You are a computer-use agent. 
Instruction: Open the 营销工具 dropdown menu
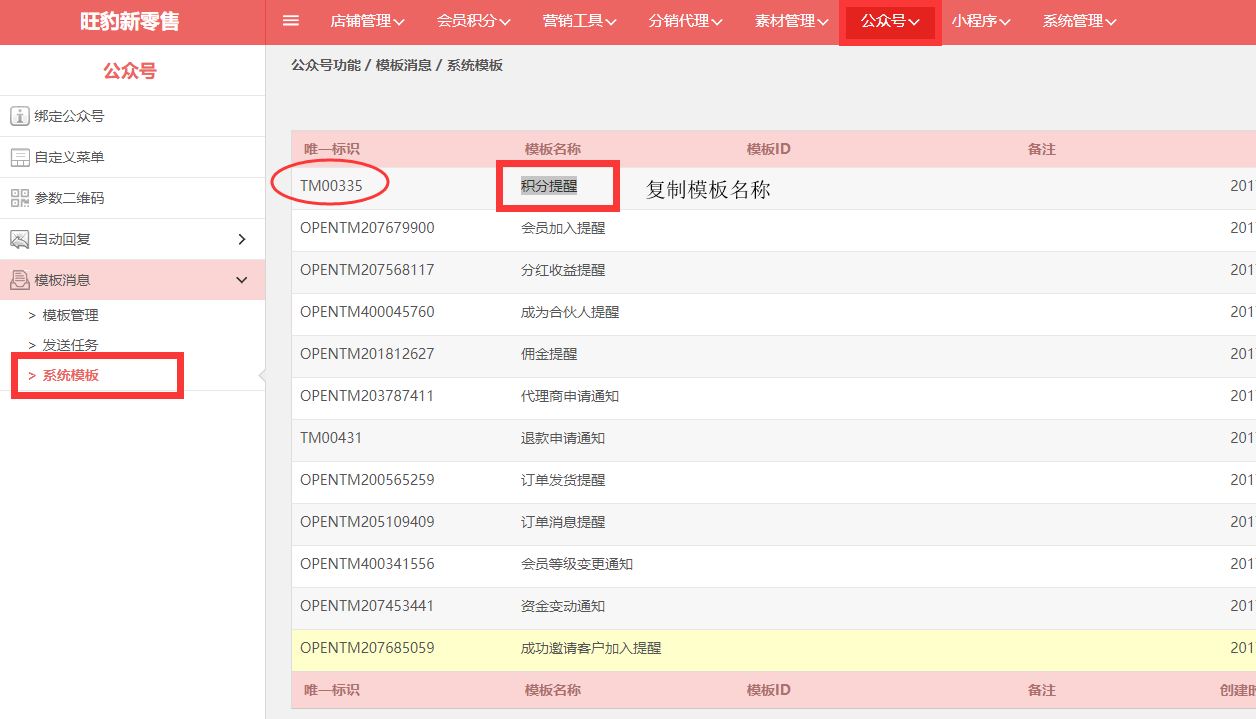point(579,21)
